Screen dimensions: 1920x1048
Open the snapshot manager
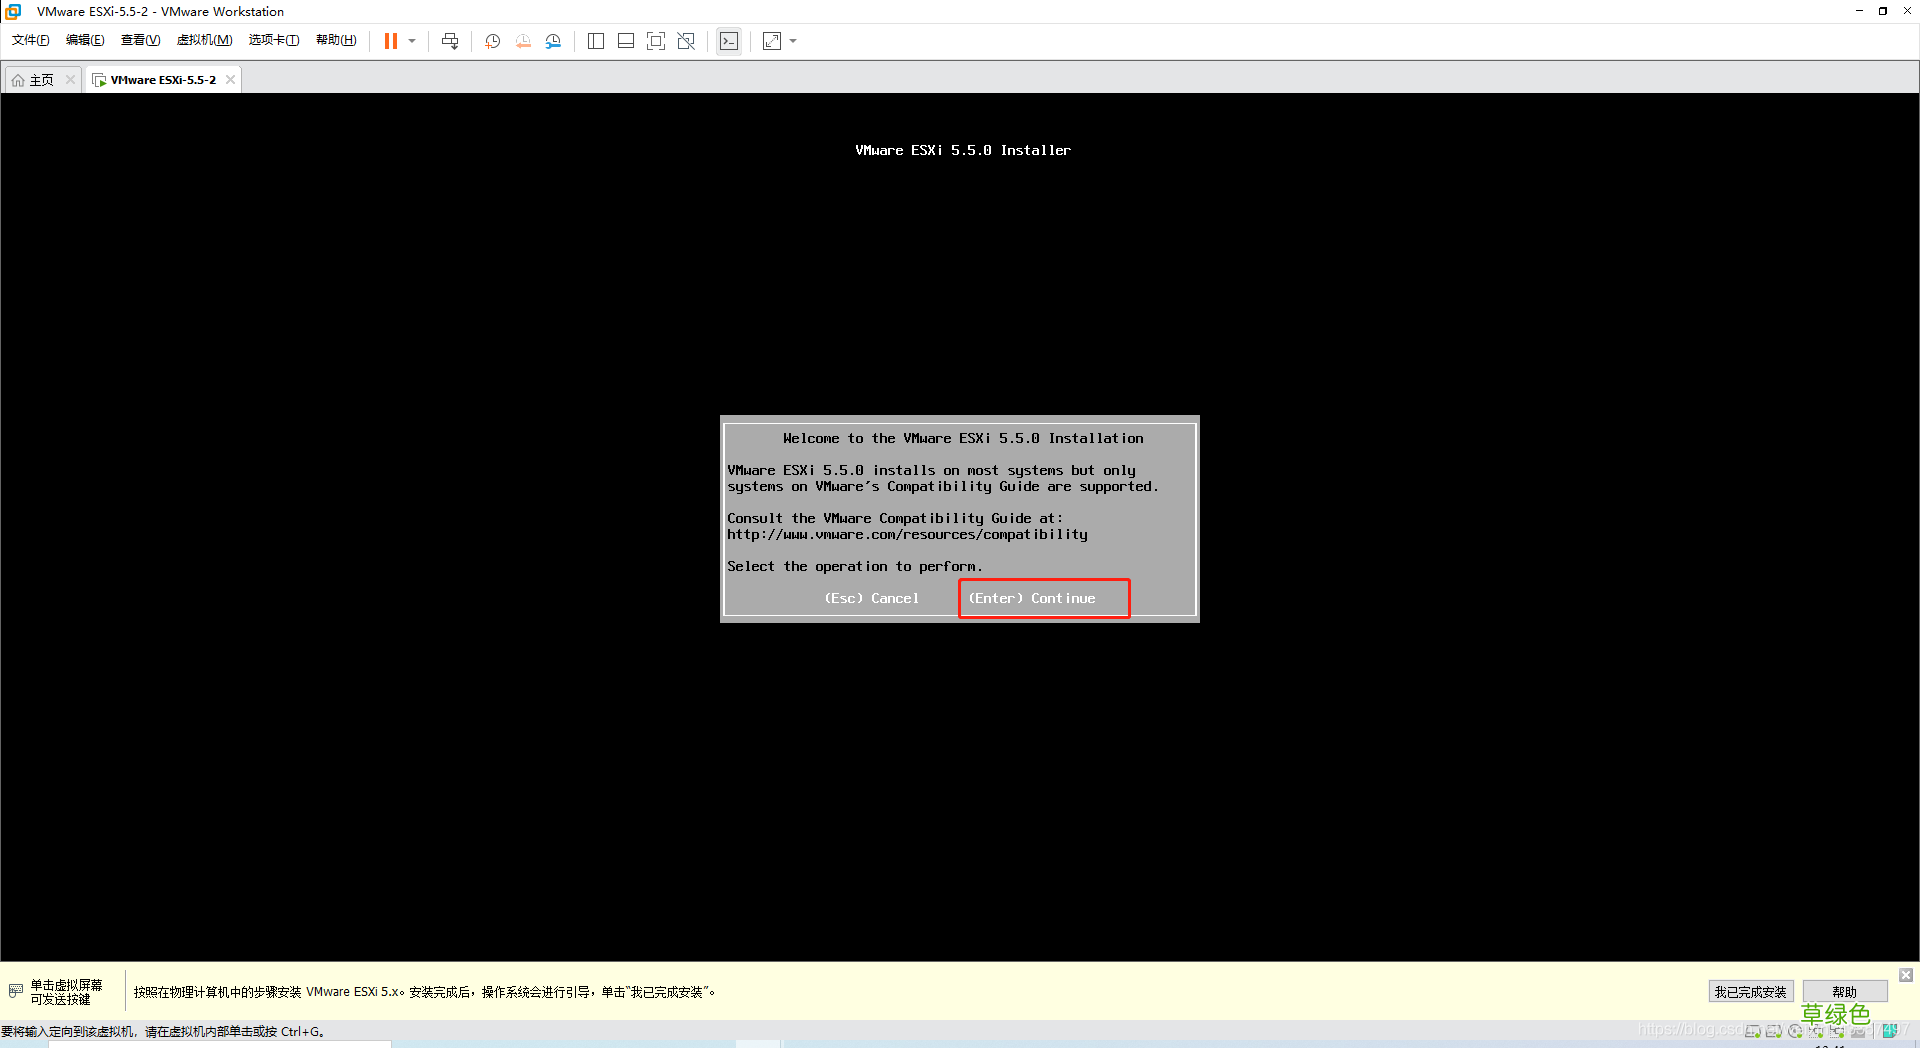[554, 41]
